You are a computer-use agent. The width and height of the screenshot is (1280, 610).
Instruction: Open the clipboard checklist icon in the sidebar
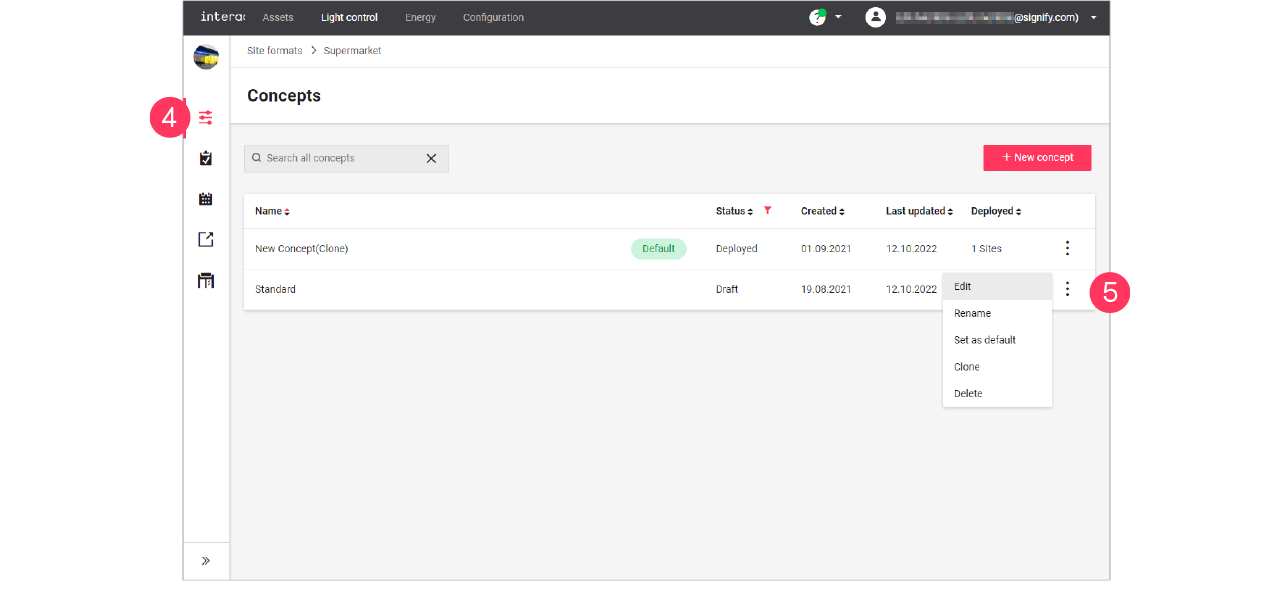click(205, 158)
